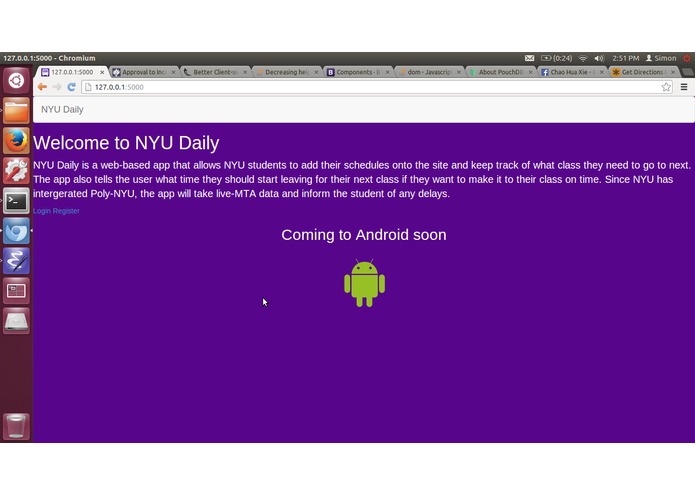Open the Files manager from launcher
The width and height of the screenshot is (695, 494).
coord(16,111)
